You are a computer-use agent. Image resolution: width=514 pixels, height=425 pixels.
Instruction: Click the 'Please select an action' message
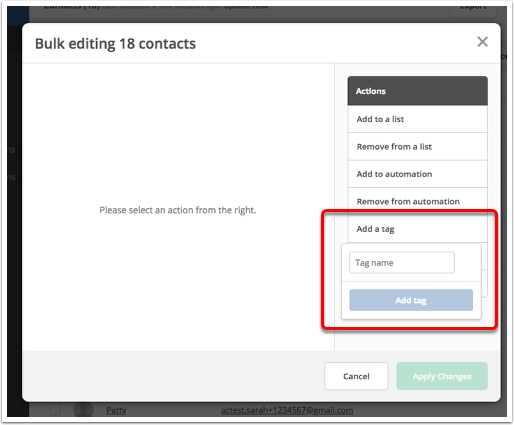point(178,210)
